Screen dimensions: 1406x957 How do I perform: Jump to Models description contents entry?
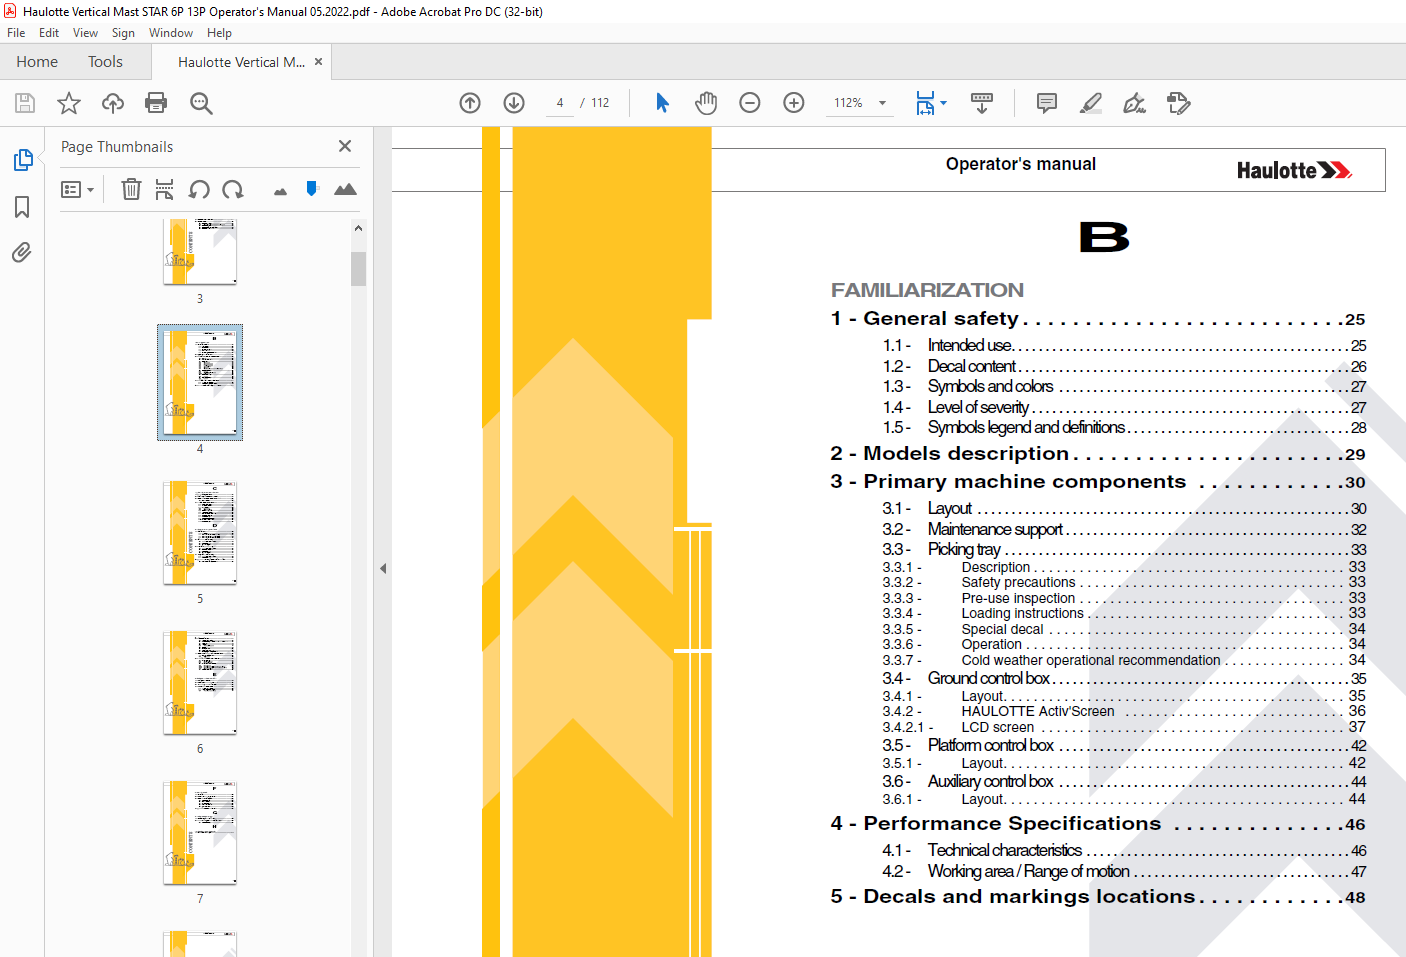[x=1098, y=454]
